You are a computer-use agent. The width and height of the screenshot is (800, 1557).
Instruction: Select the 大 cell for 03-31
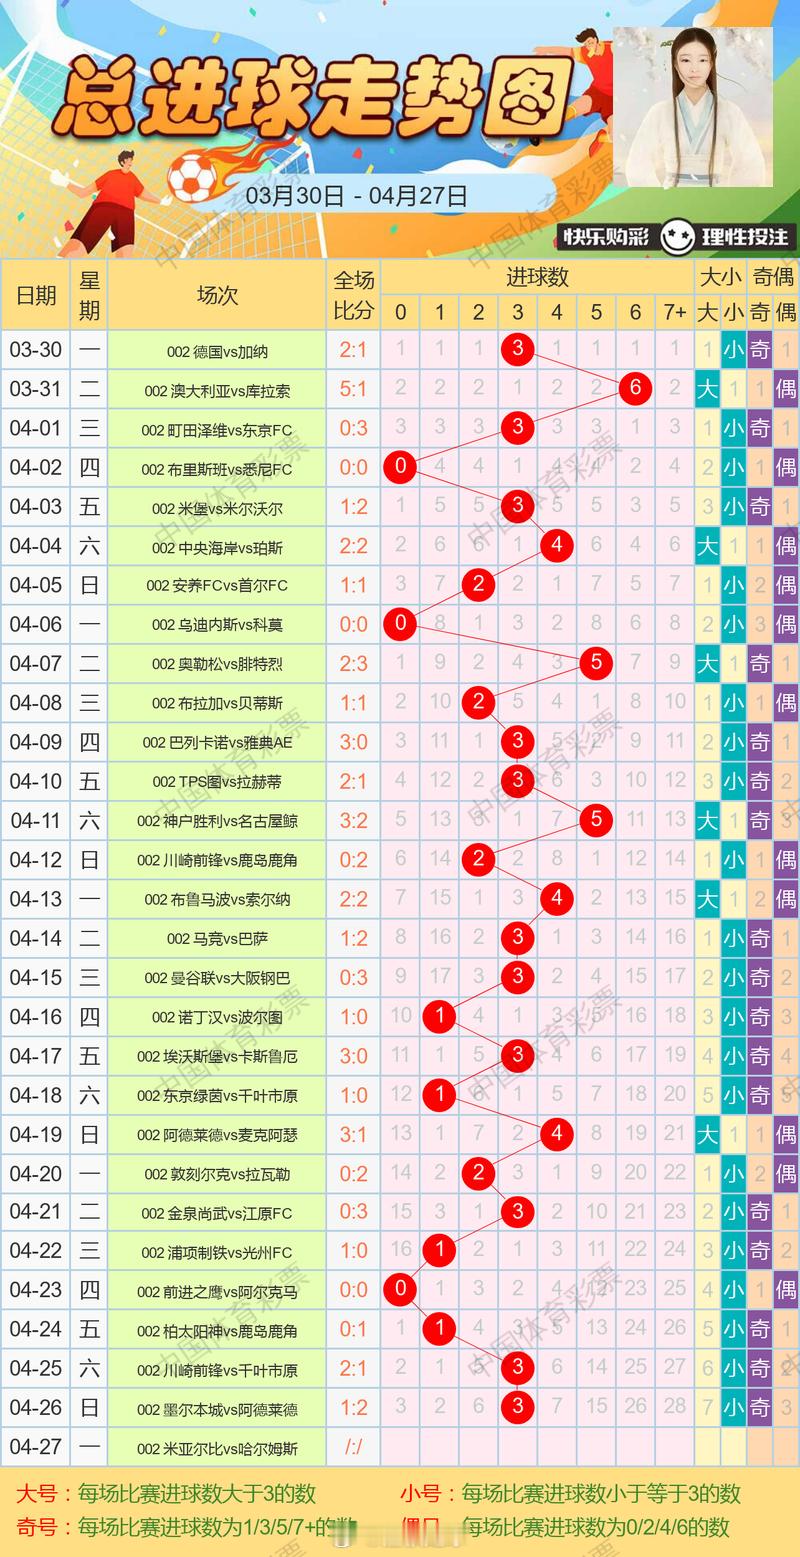coord(707,389)
